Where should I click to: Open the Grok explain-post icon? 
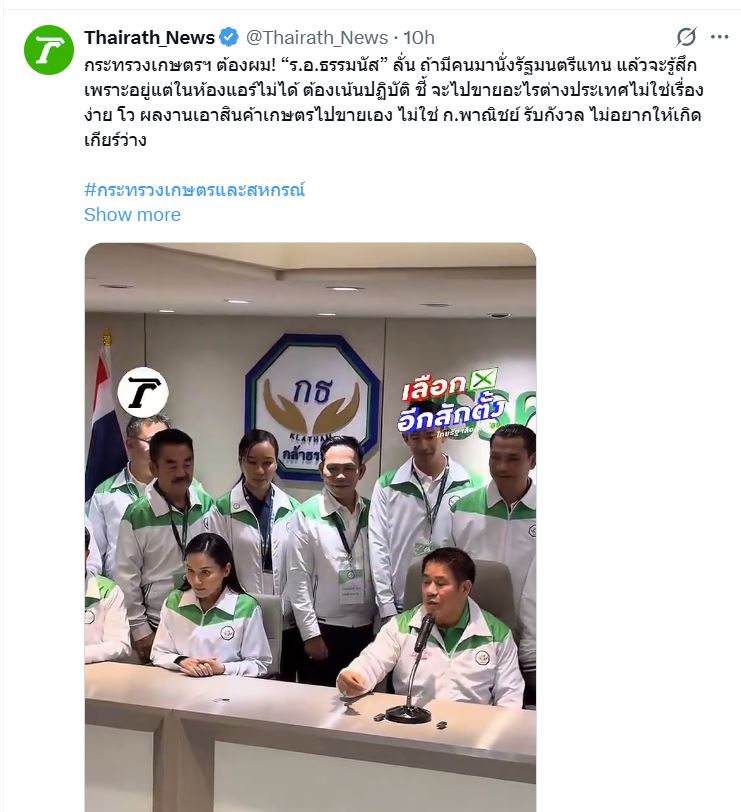click(x=686, y=37)
